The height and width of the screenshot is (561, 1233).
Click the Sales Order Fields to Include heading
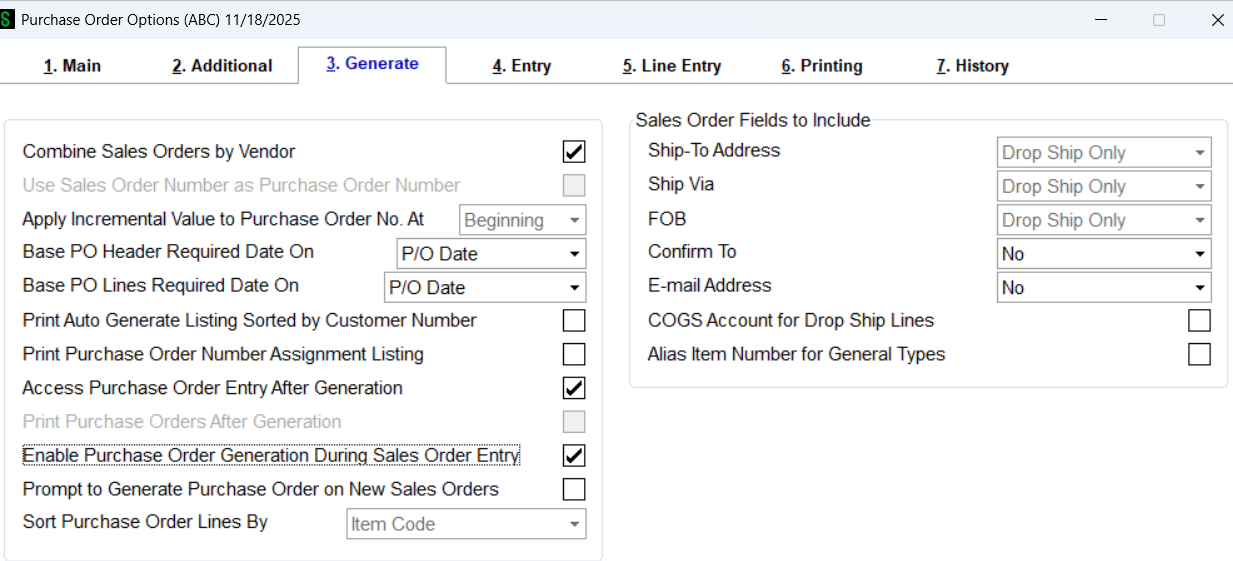tap(753, 121)
